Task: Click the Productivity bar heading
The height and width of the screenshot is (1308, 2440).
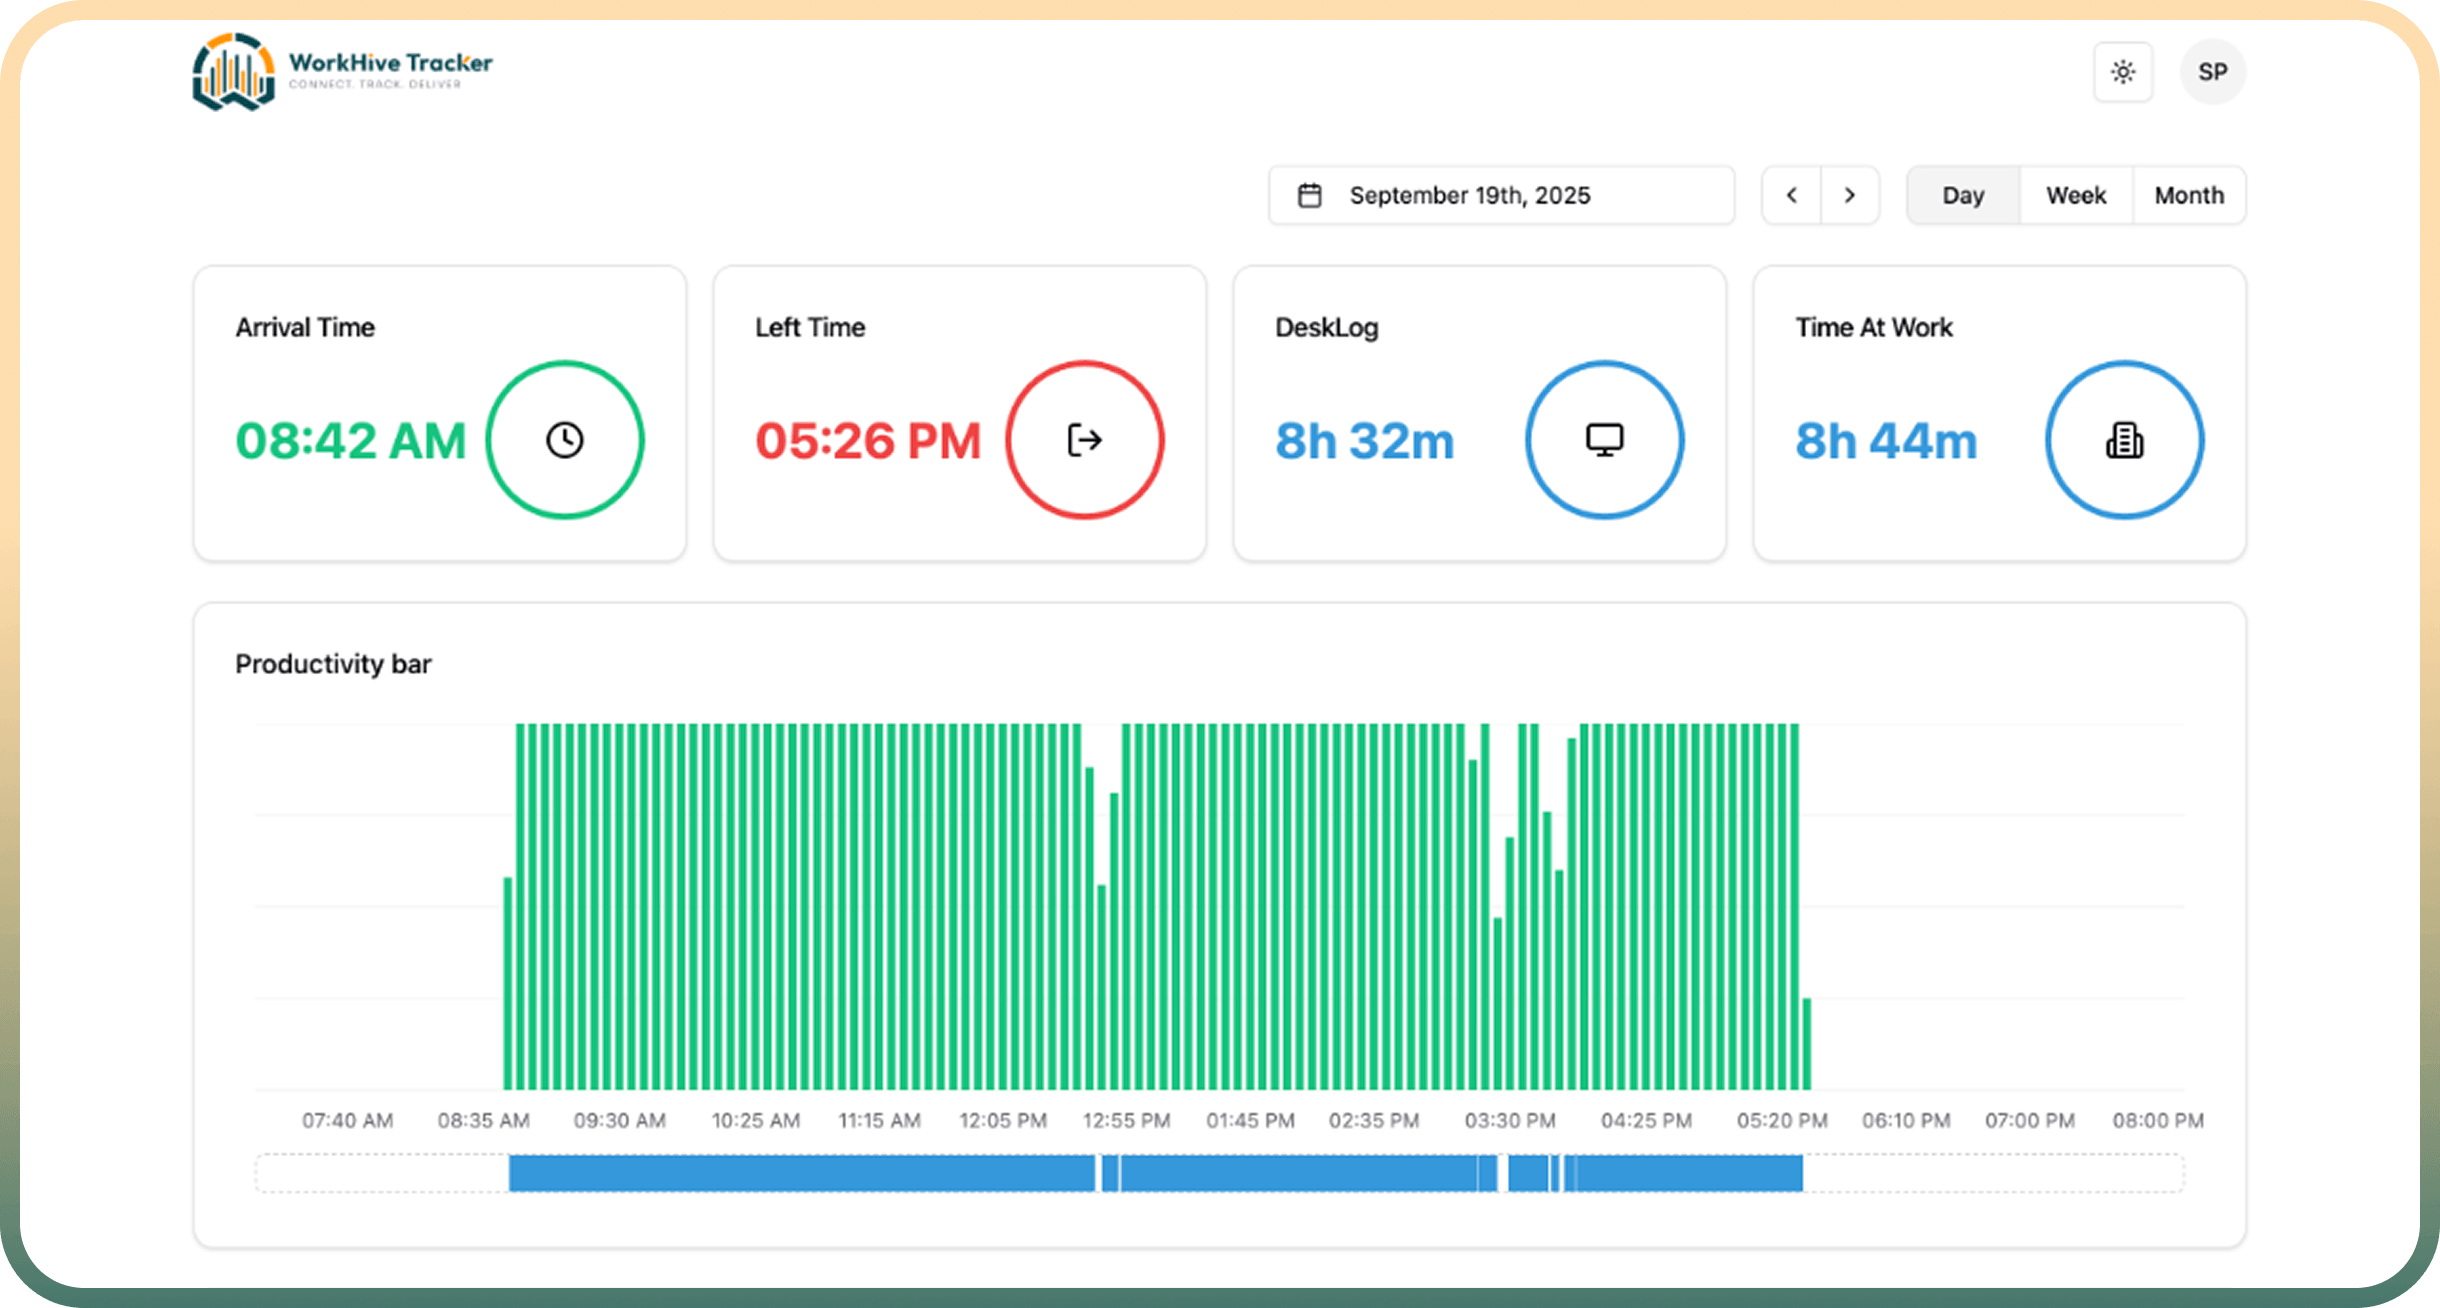Action: [333, 664]
